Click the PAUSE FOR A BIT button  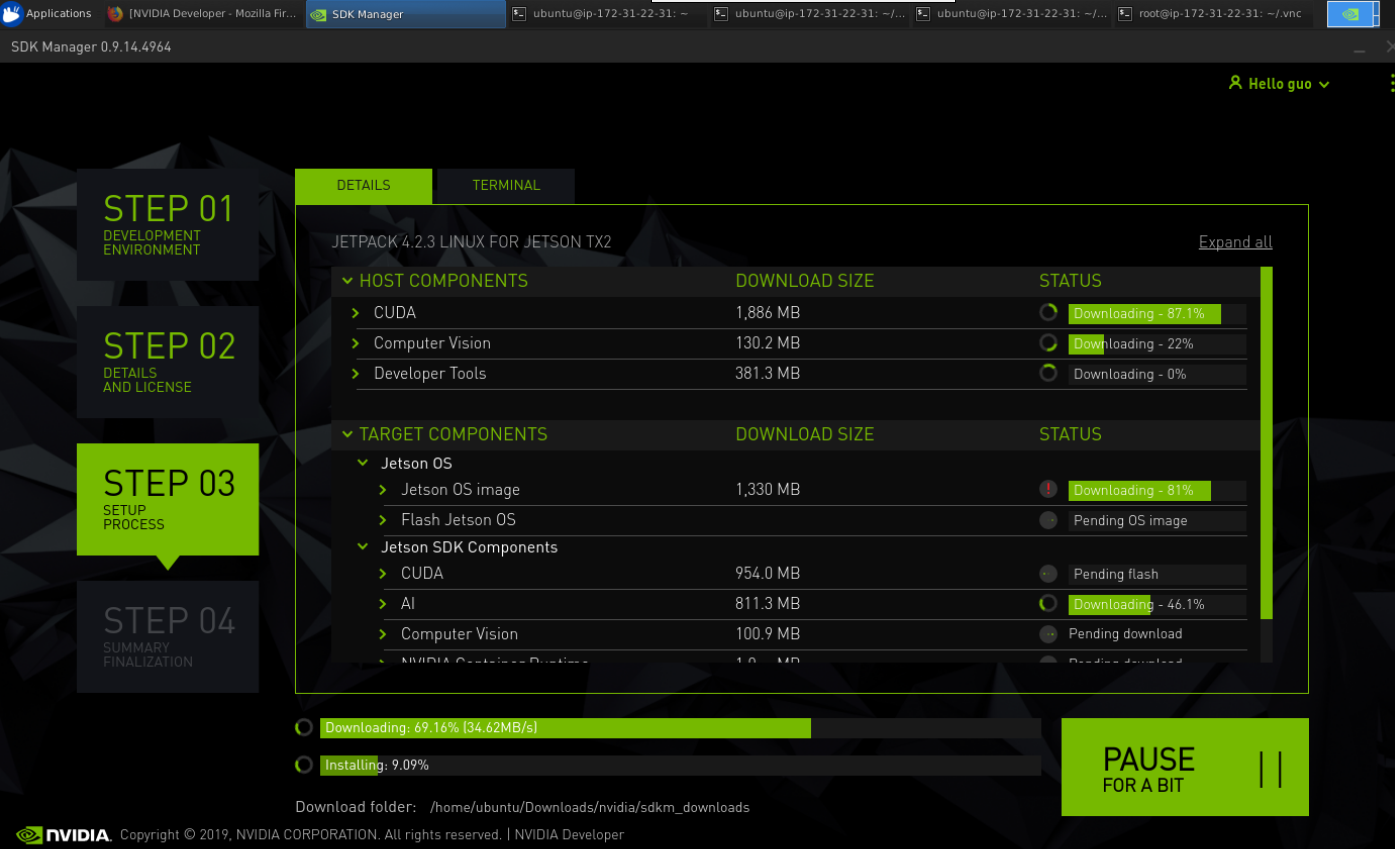[x=1185, y=767]
